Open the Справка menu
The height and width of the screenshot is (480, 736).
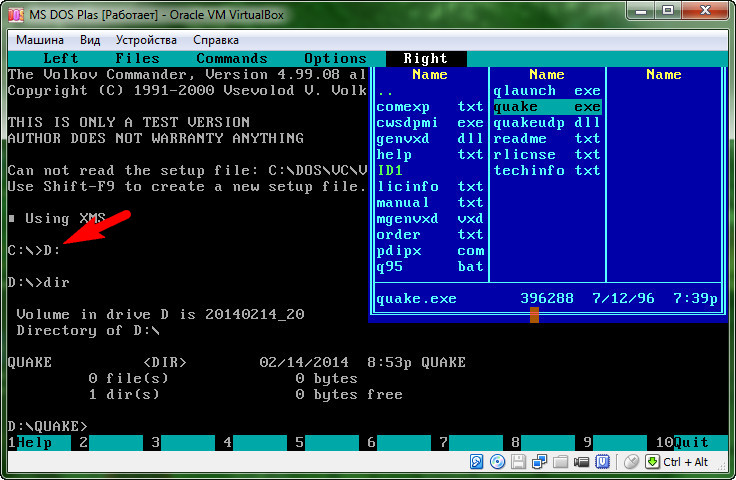(216, 40)
